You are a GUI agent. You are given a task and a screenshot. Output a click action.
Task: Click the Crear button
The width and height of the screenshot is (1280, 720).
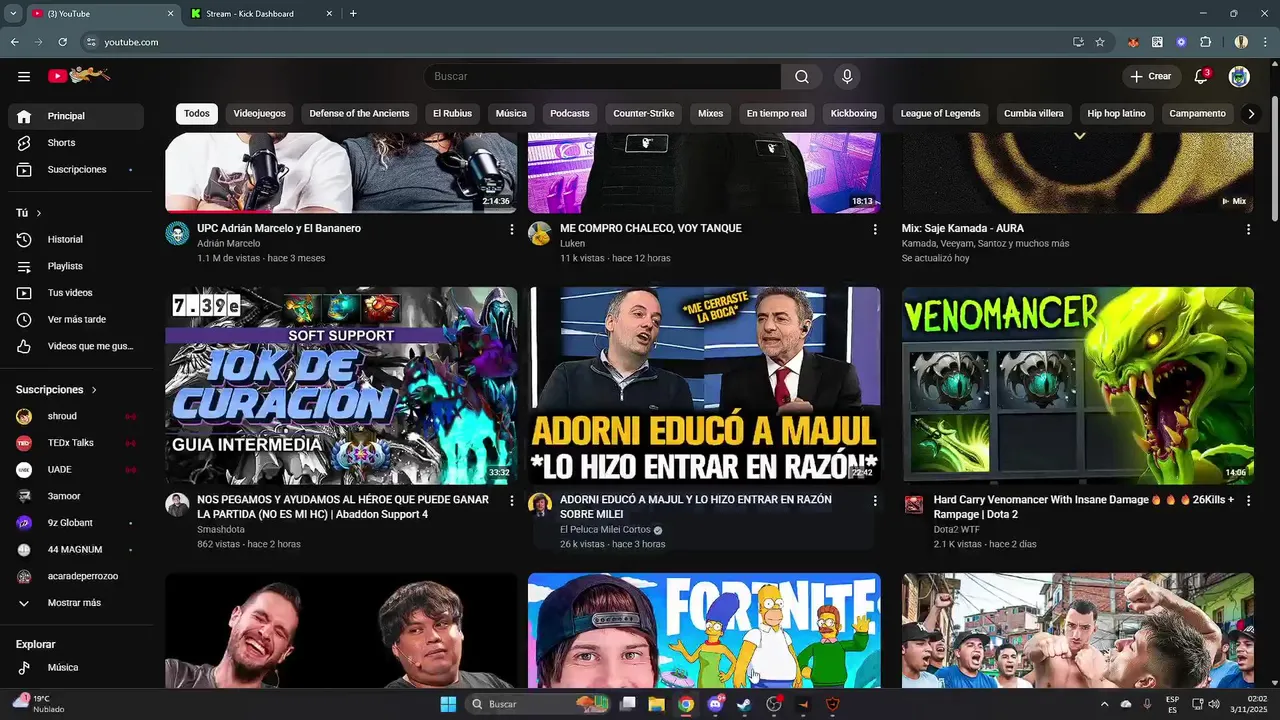(1150, 76)
